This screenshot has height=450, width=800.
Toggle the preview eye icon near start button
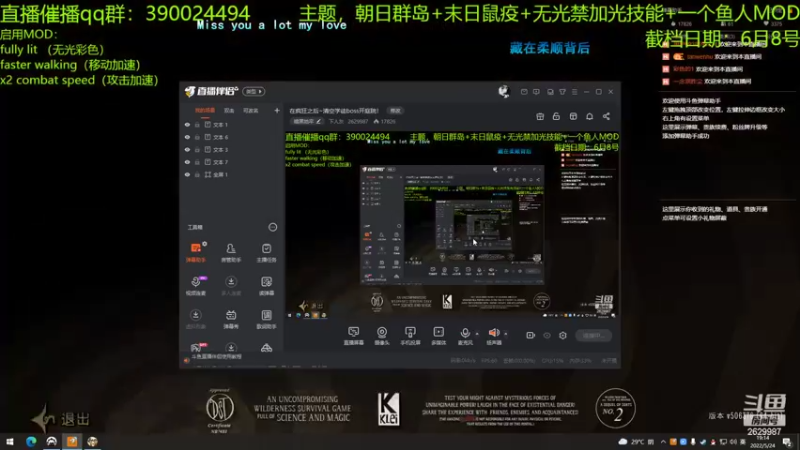pos(547,335)
